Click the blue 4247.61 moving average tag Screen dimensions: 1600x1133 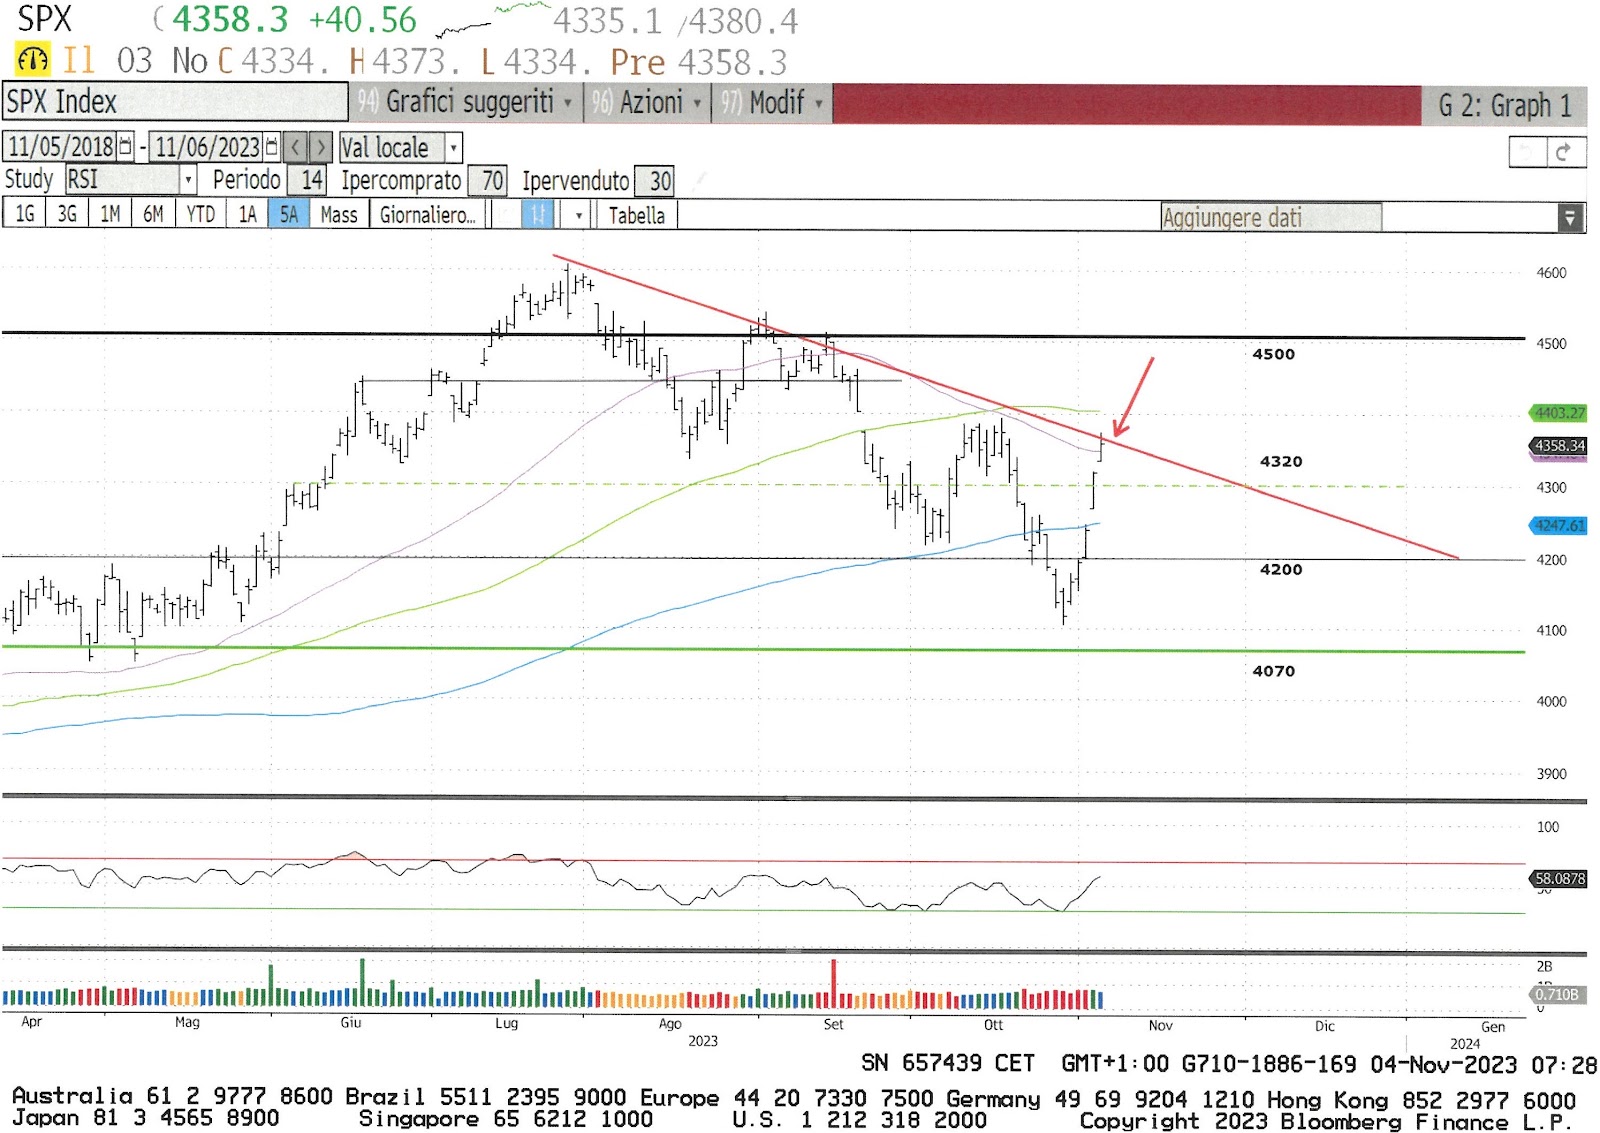coord(1559,525)
